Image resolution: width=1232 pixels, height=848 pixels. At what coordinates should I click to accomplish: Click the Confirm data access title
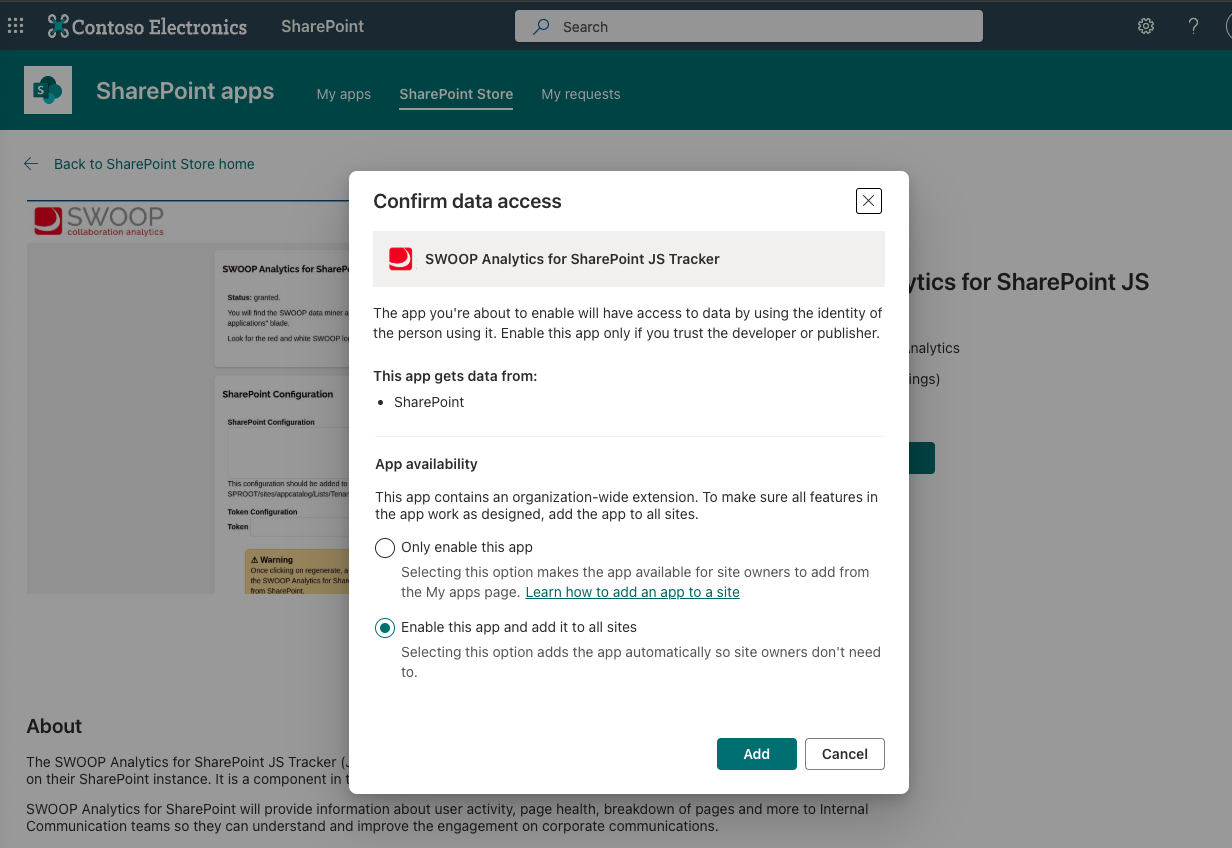pyautogui.click(x=467, y=201)
